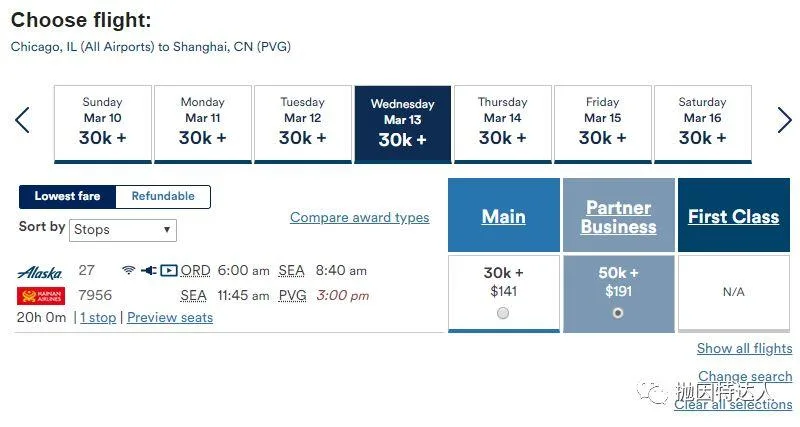
Task: Switch to Refundable fare option
Action: [163, 196]
